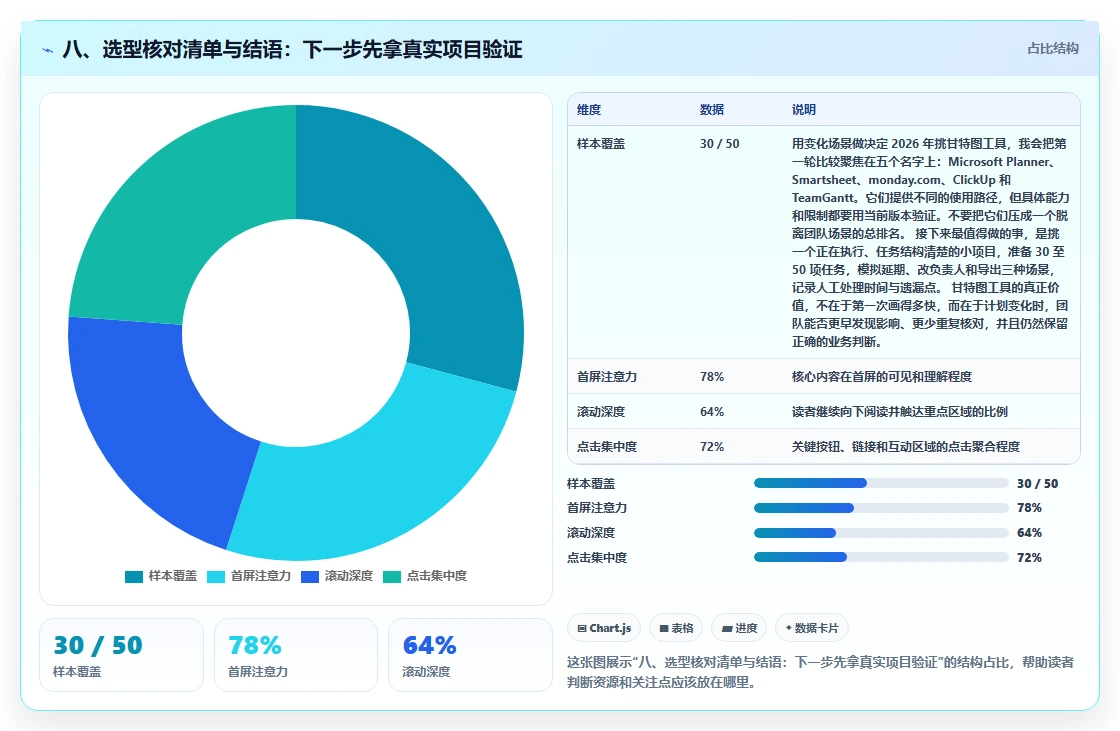
Task: Click the 78% table cell
Action: click(711, 377)
